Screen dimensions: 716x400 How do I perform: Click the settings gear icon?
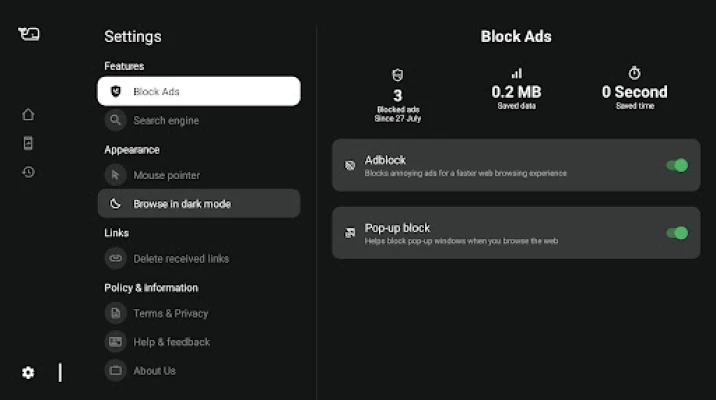pos(28,372)
